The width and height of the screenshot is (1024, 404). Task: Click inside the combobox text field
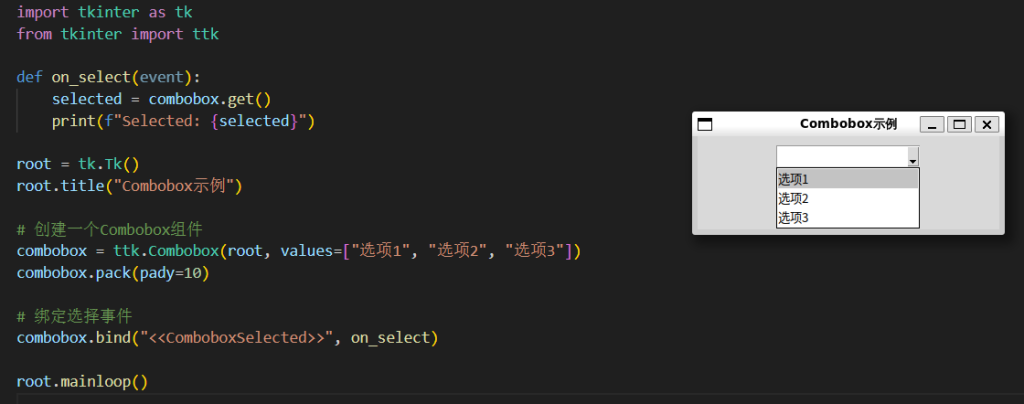840,157
